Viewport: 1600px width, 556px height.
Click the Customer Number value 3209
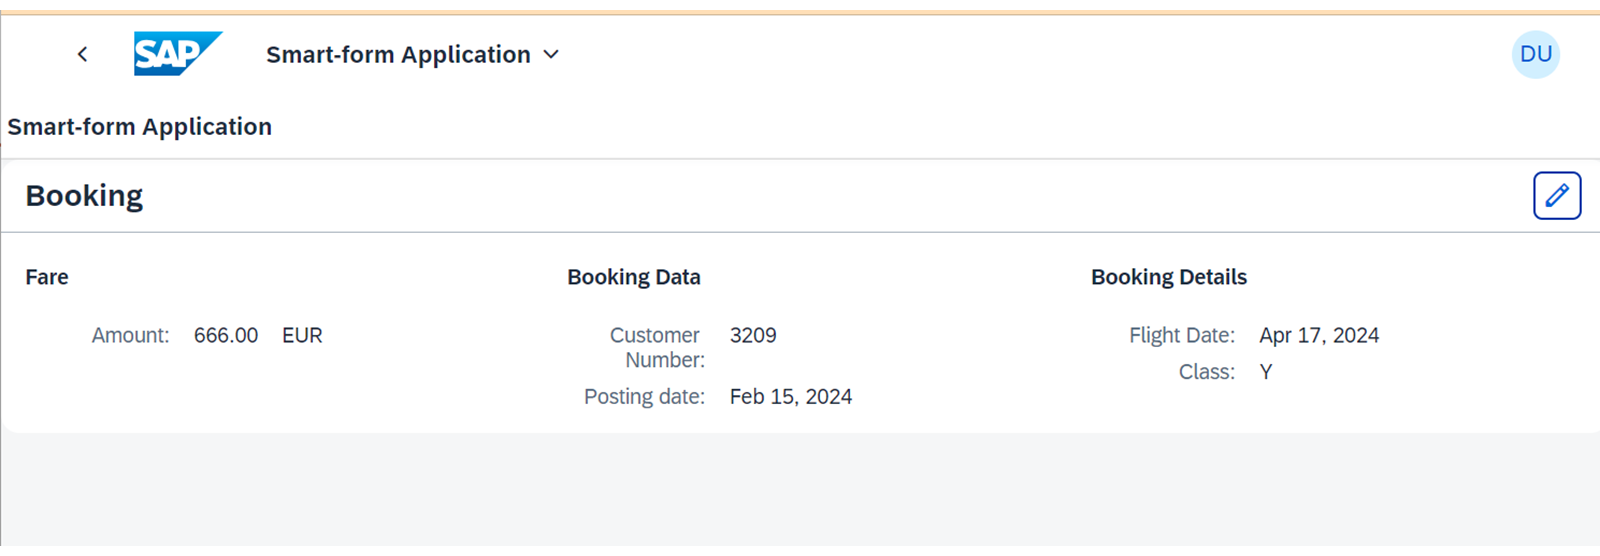pos(753,336)
